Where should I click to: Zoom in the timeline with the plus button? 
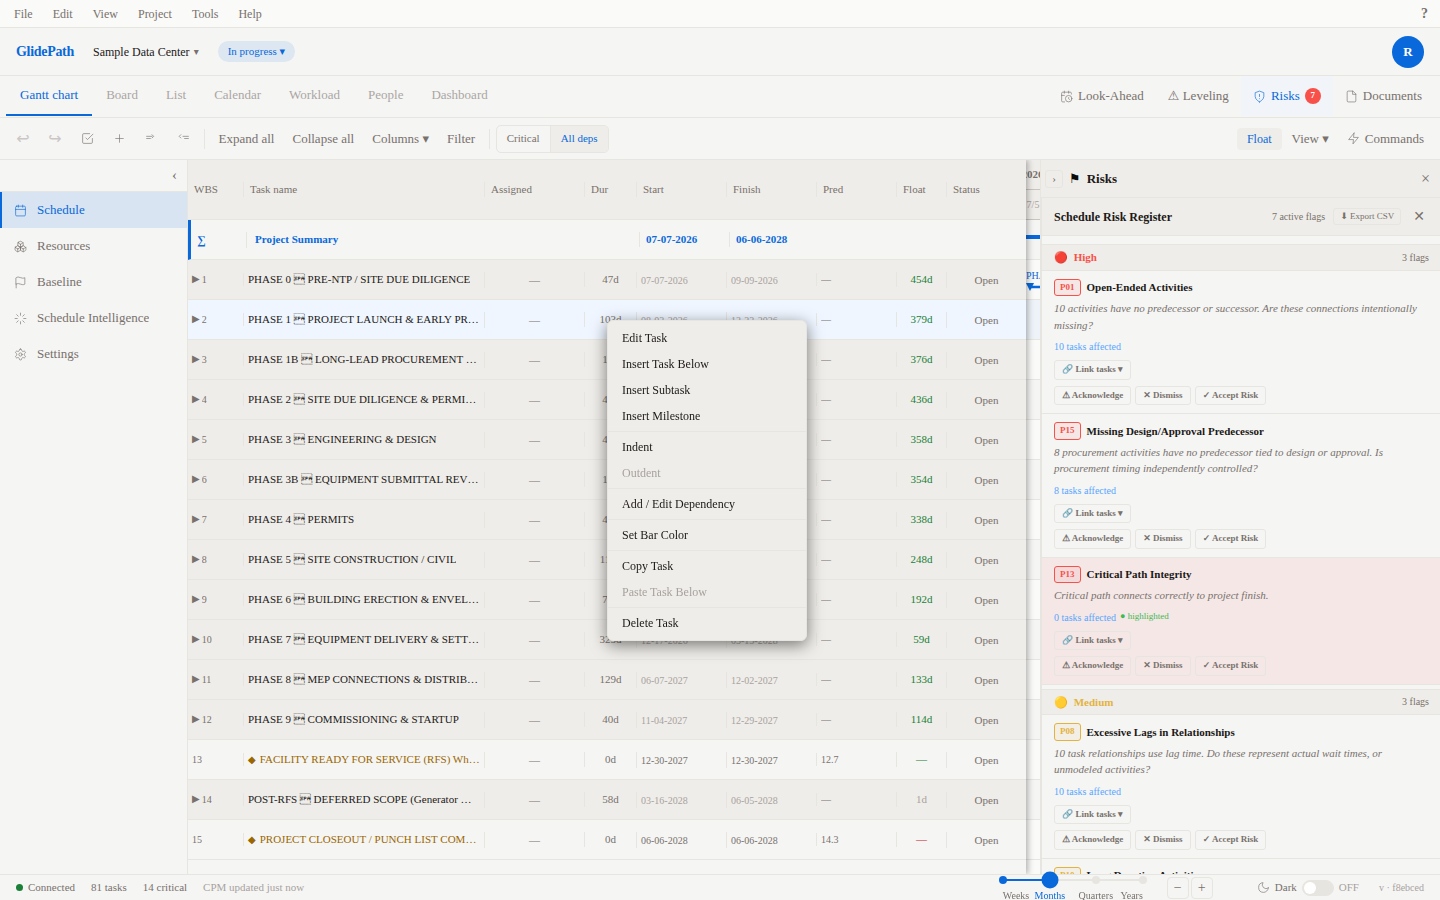[1202, 887]
